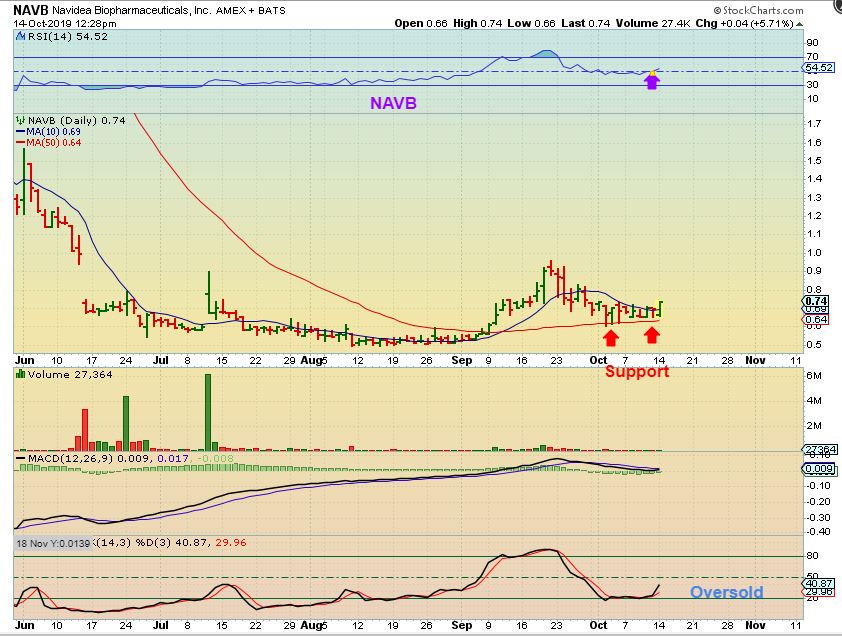Click the NAVB ticker symbol in the header

(x=31, y=10)
